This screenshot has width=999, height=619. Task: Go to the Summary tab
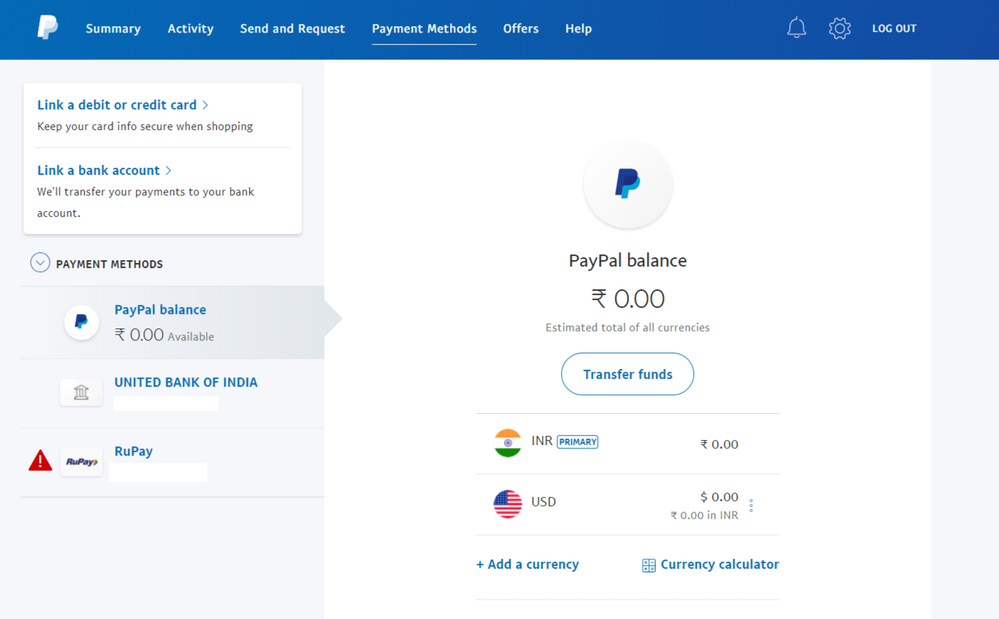point(113,29)
